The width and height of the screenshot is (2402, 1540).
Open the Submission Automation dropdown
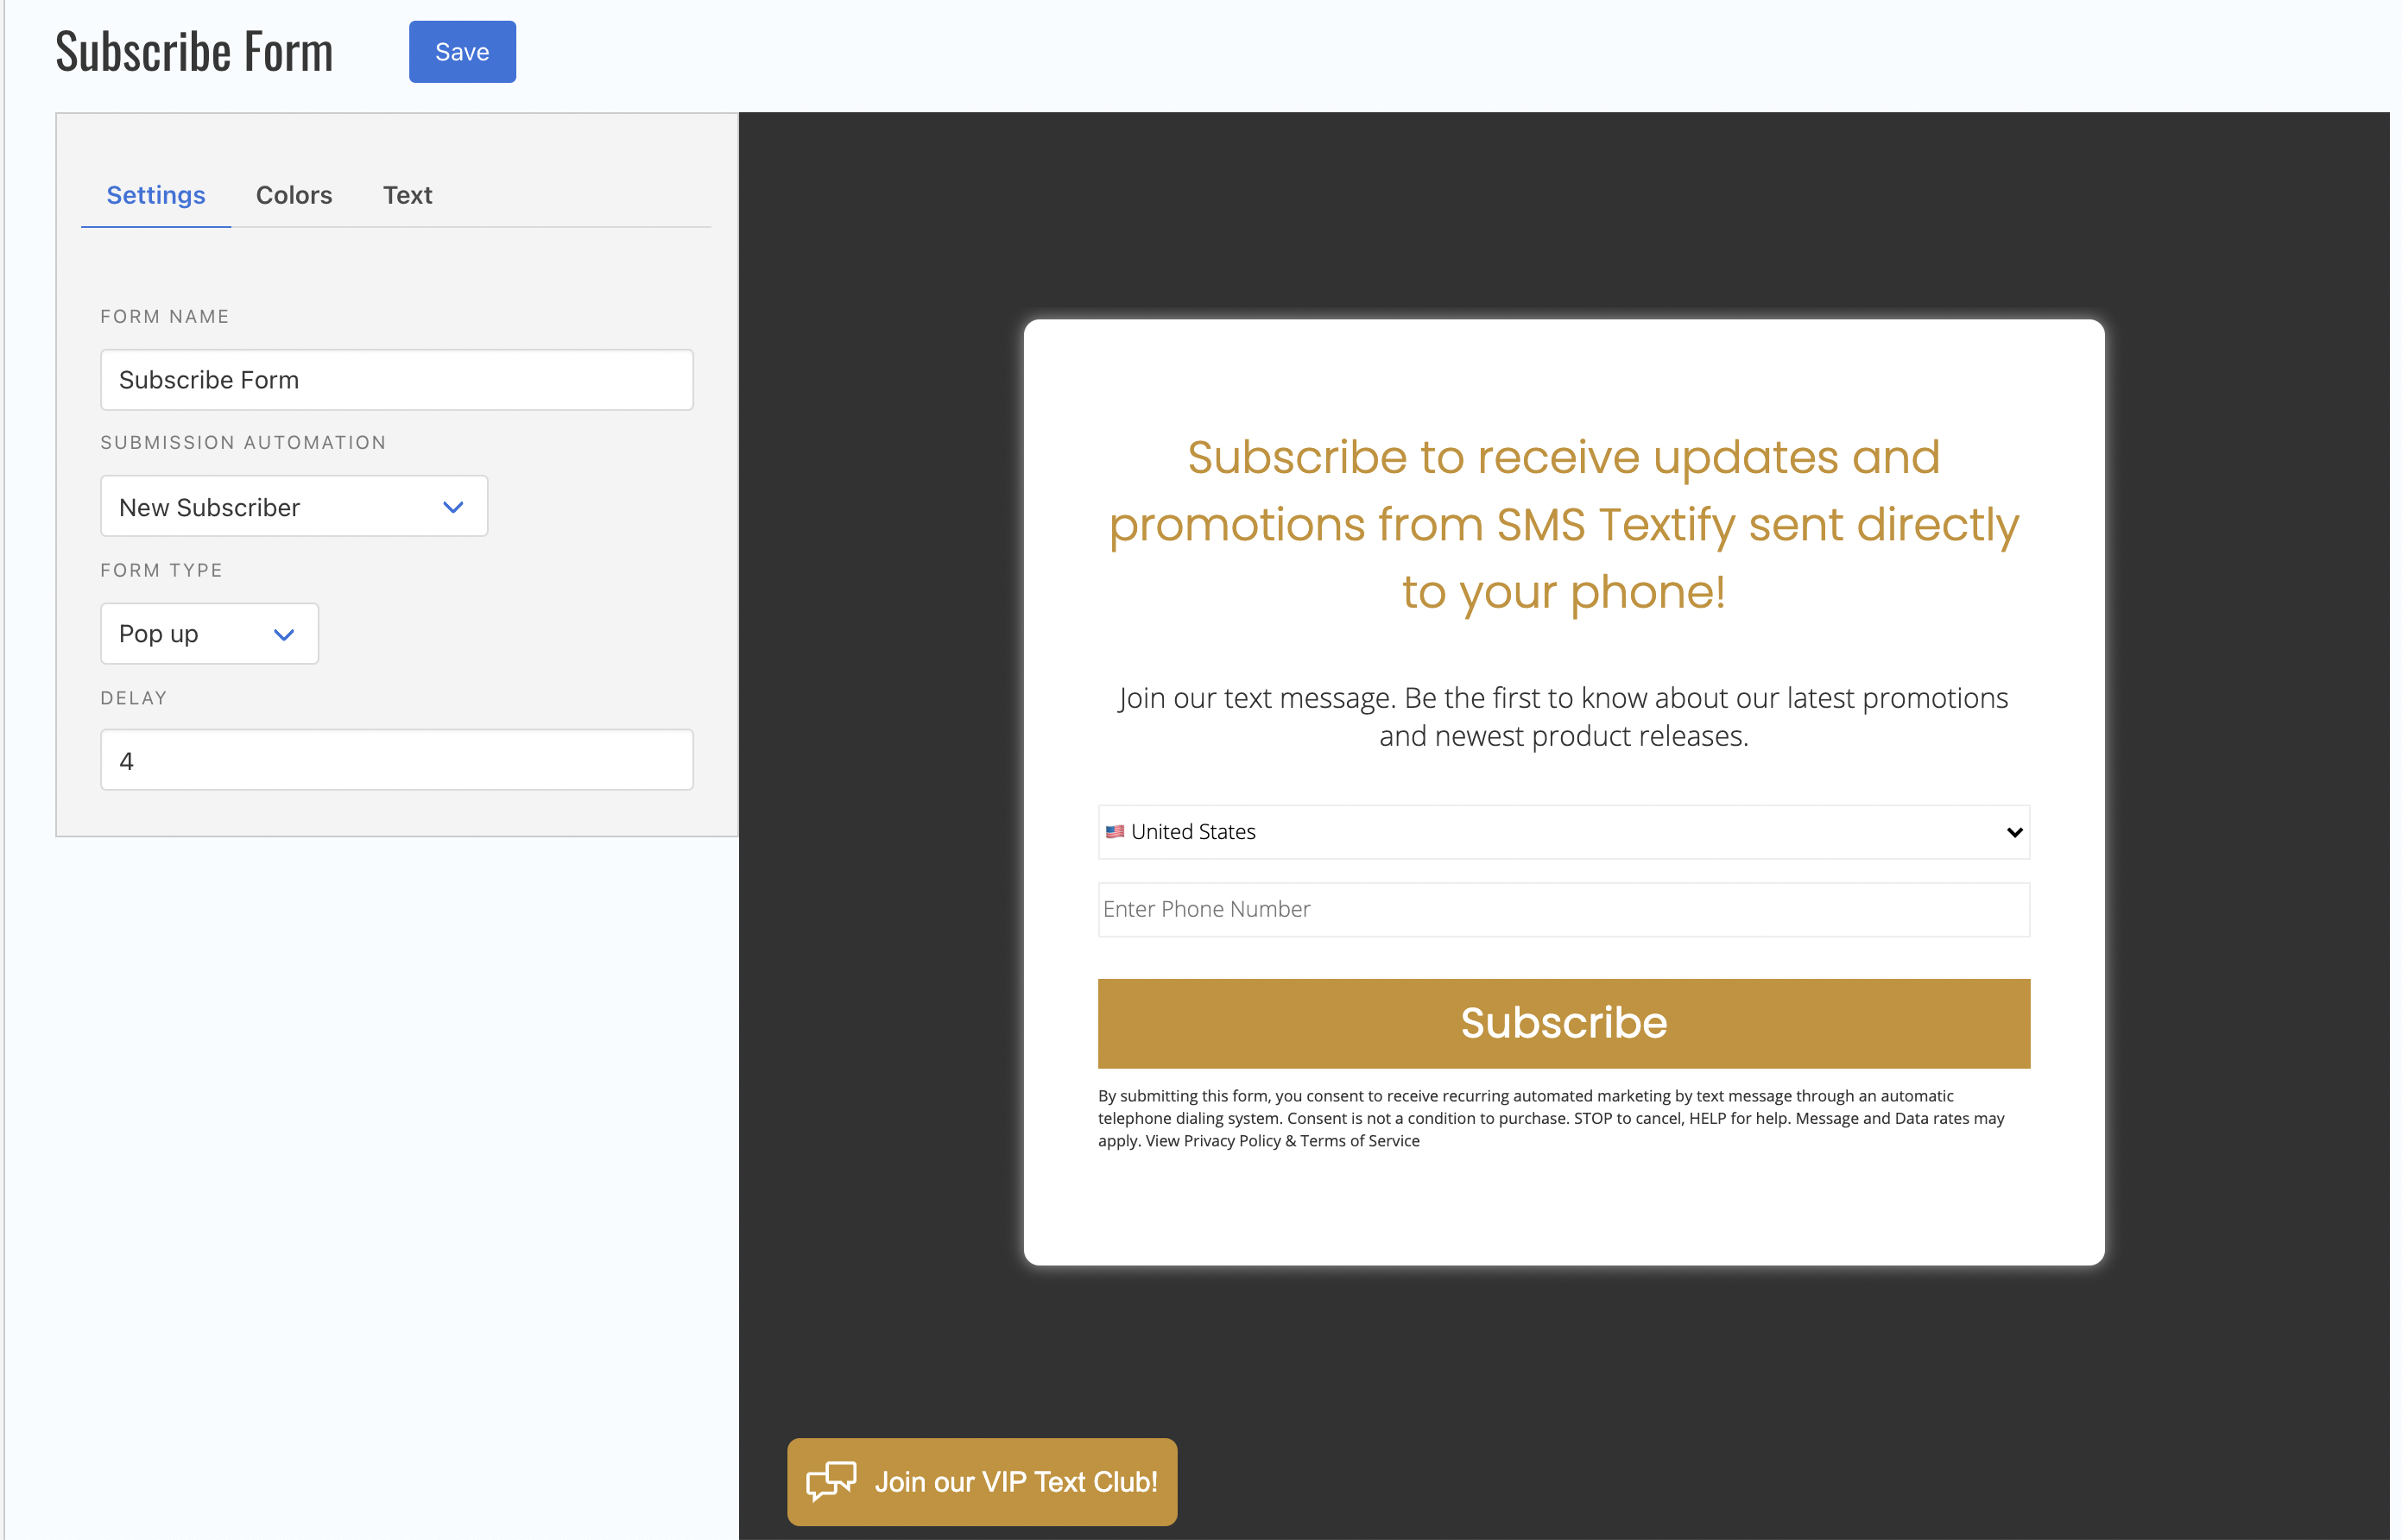[x=294, y=507]
